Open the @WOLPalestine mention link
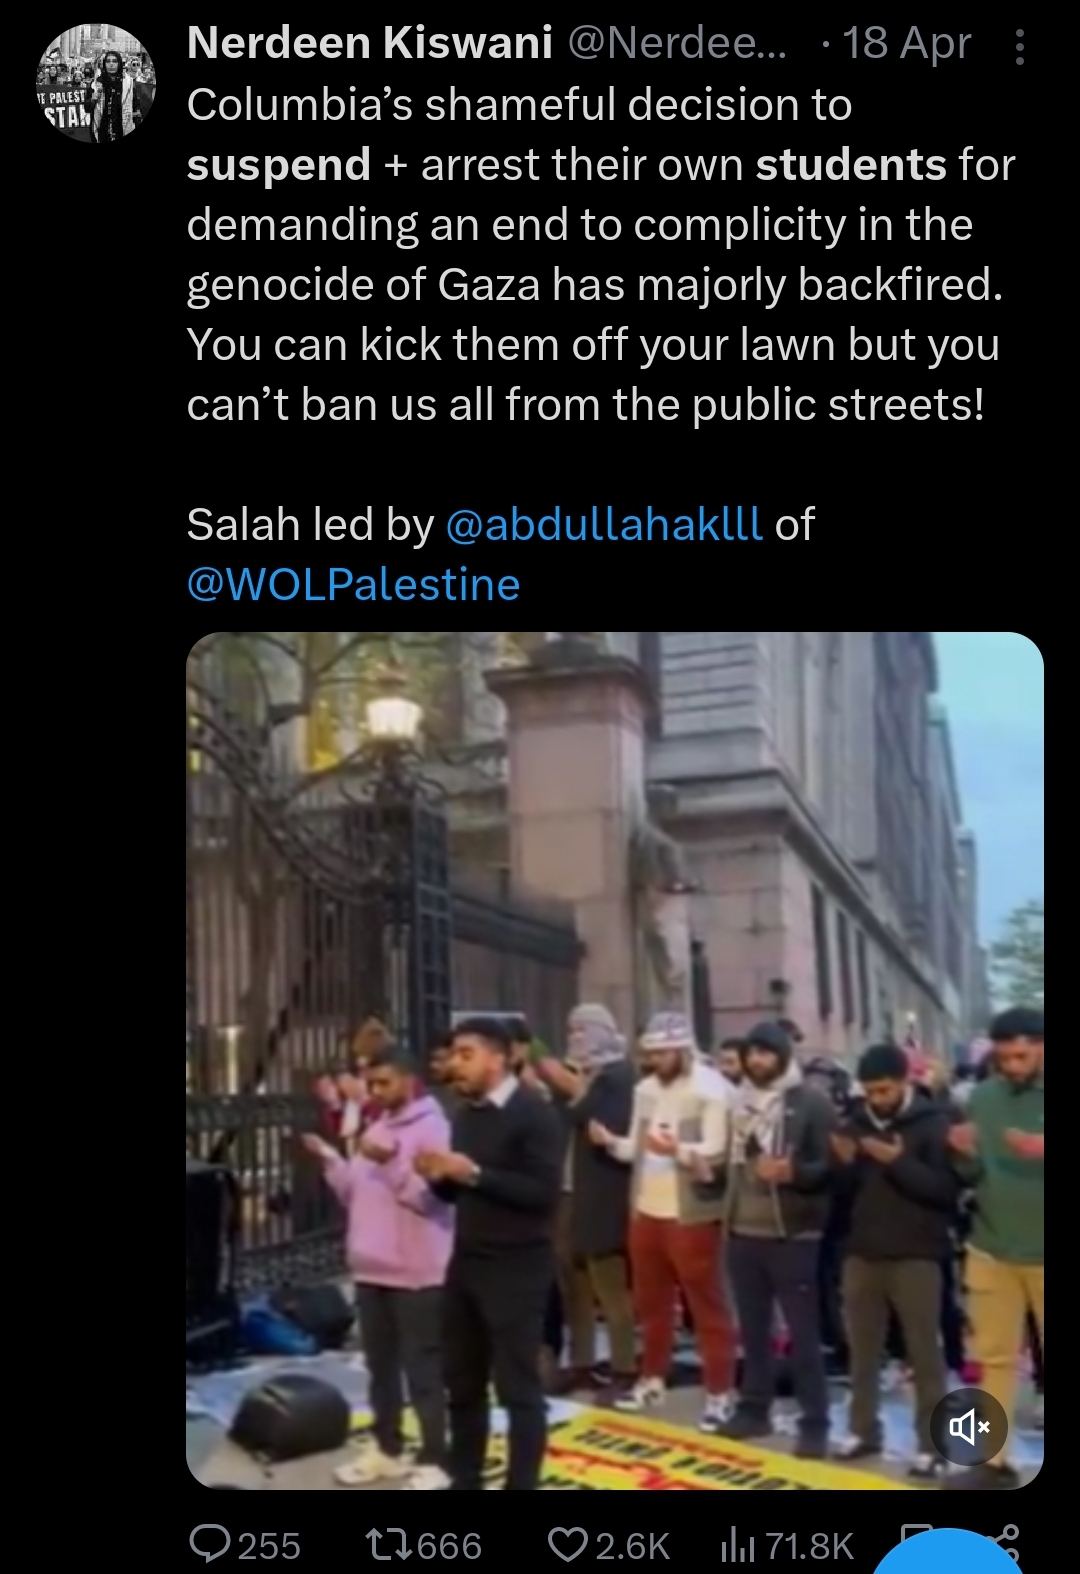Screen dimensions: 1080x1574 (353, 584)
